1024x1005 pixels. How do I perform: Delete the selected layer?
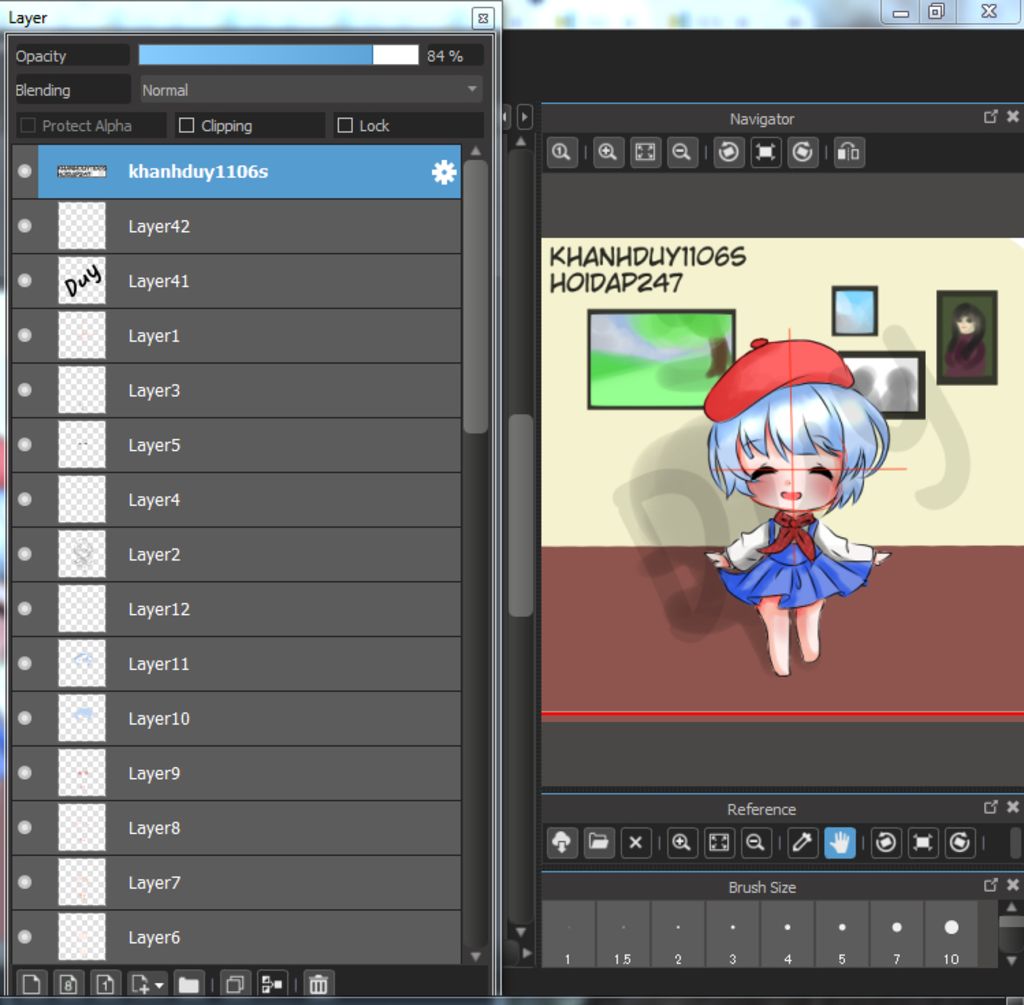point(319,983)
